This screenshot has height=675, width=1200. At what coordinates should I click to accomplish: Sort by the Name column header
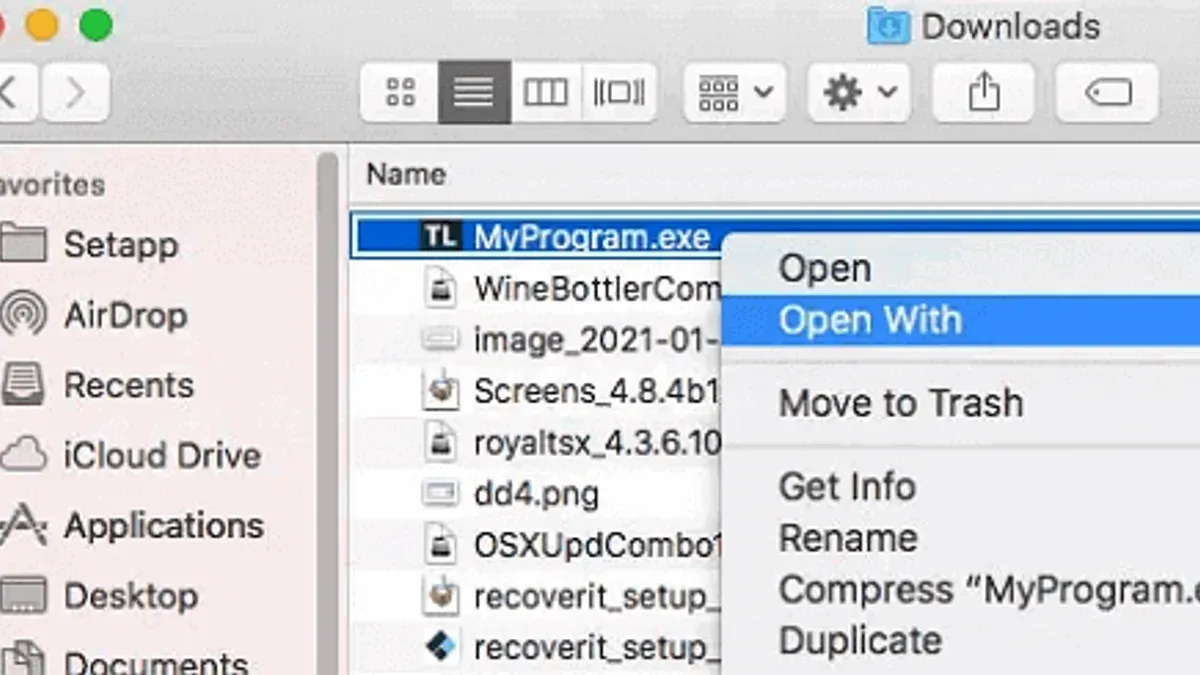[x=406, y=174]
